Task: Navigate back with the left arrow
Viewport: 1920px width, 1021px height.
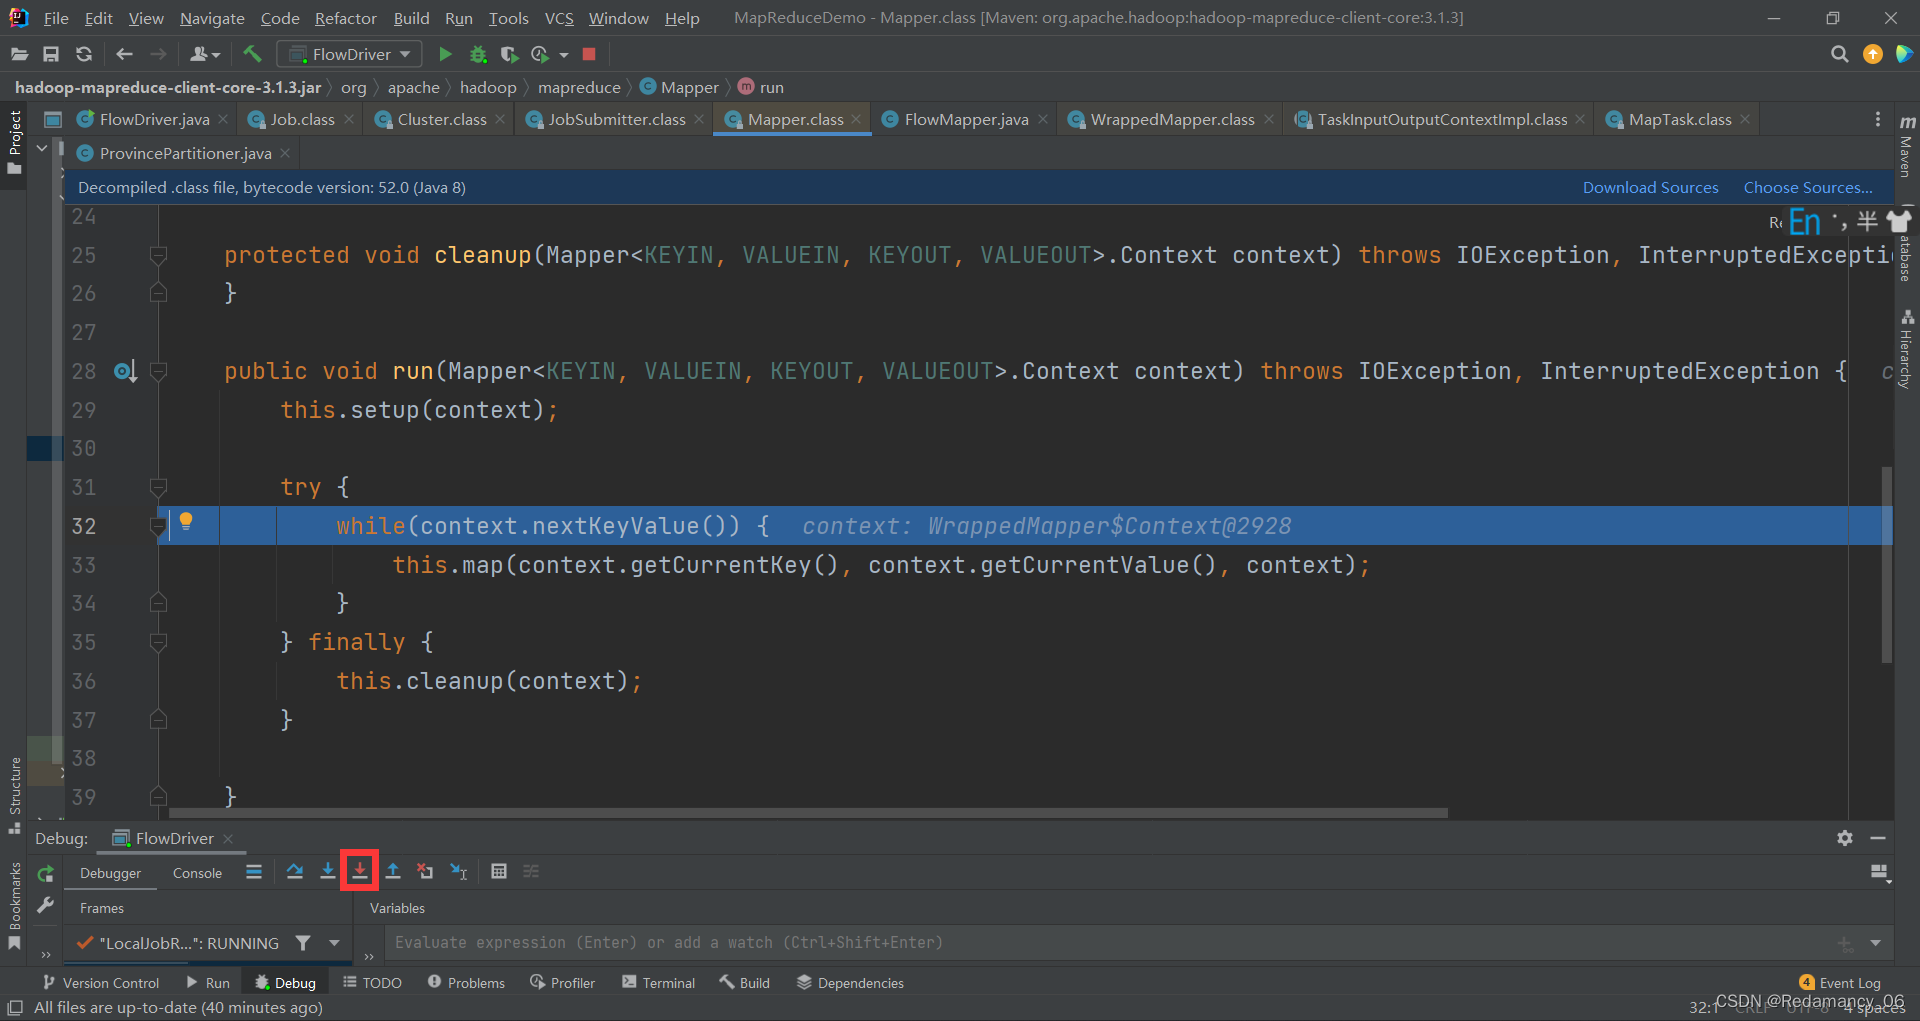Action: click(x=124, y=54)
